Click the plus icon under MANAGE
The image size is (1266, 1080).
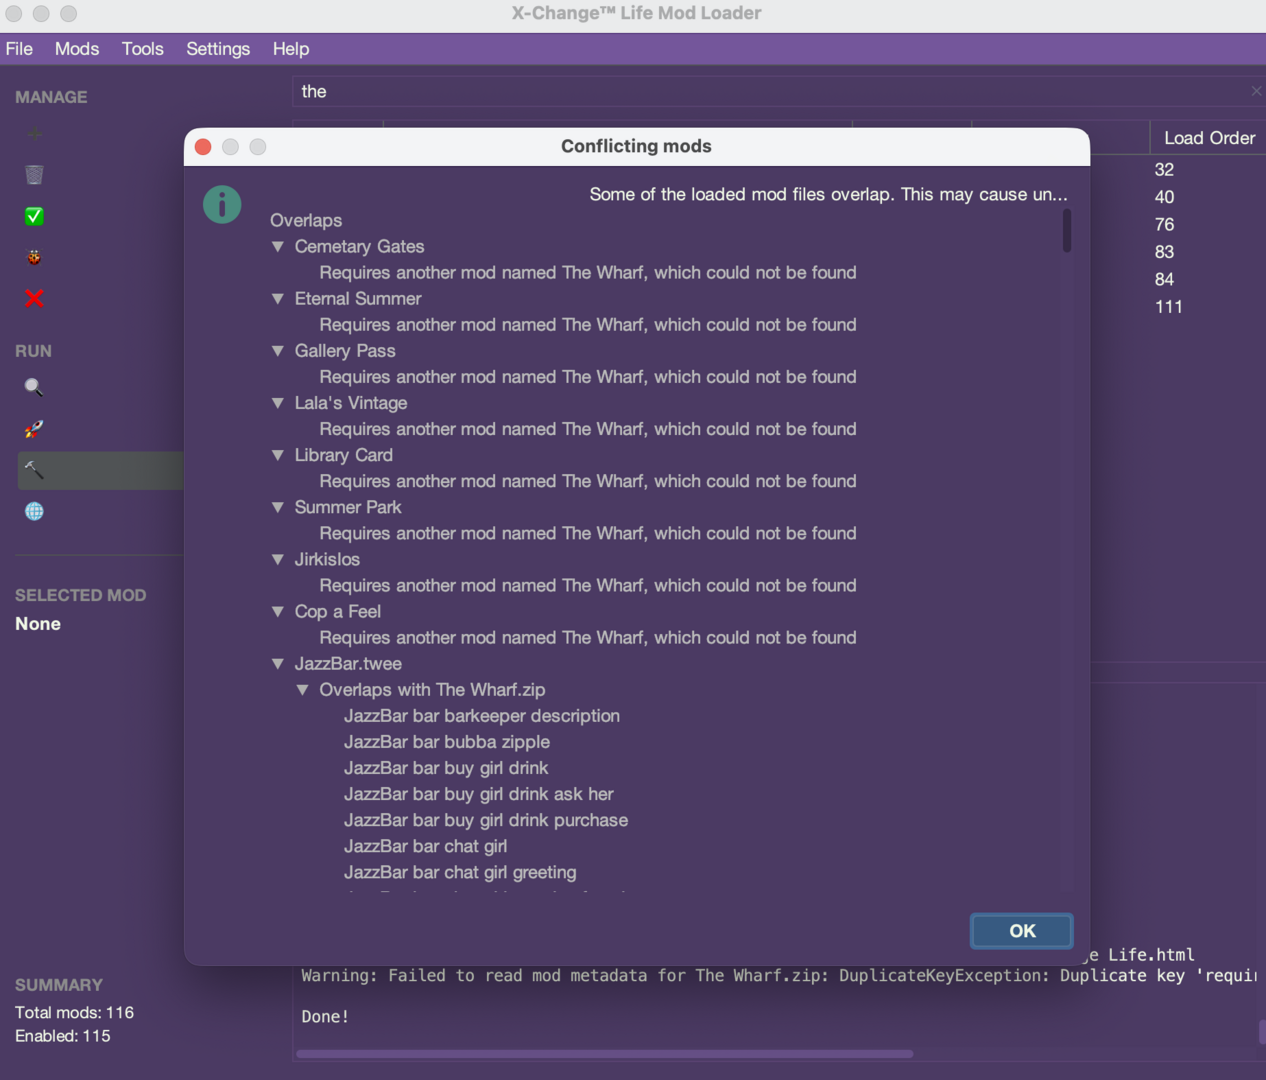tap(34, 134)
